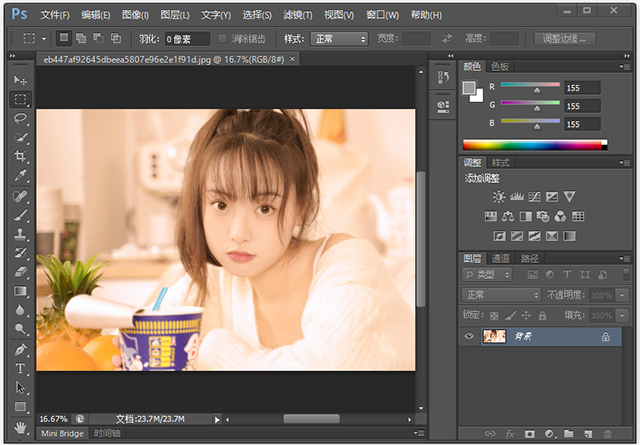Choose the Type (T) tool
This screenshot has height=445, width=640.
[x=20, y=369]
